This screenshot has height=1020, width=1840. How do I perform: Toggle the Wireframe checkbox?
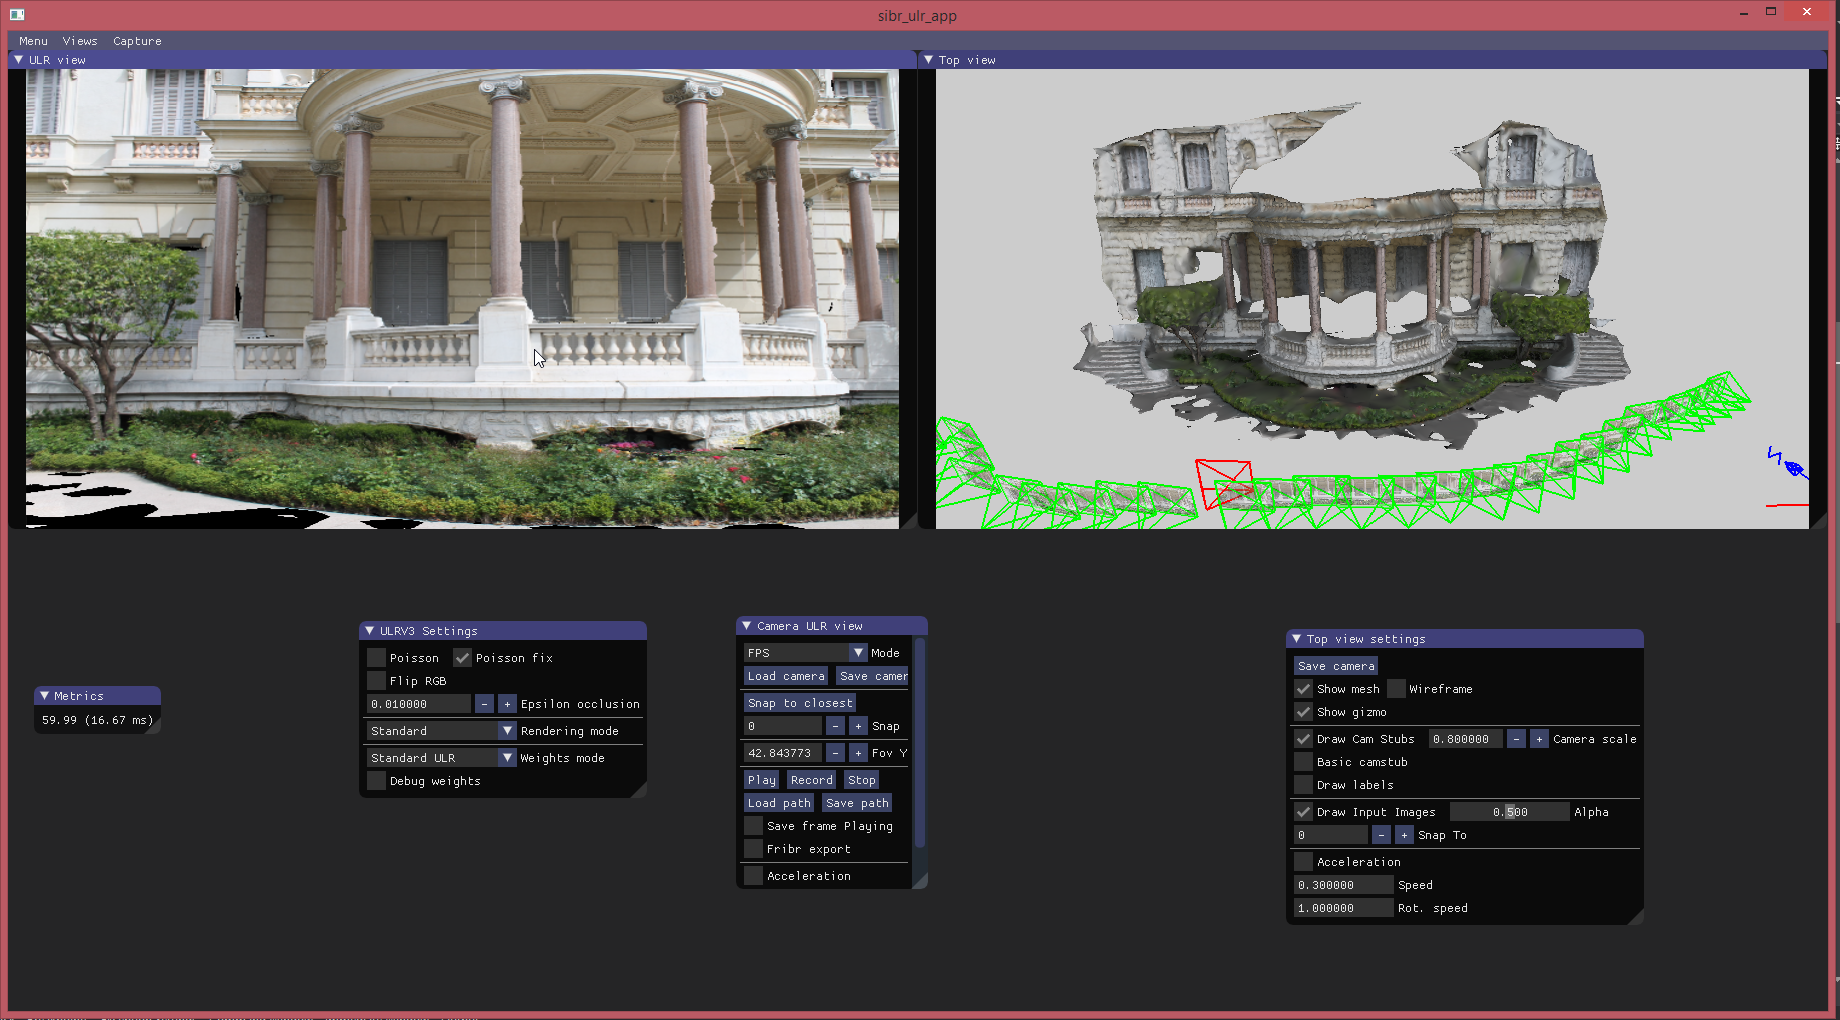pyautogui.click(x=1397, y=689)
